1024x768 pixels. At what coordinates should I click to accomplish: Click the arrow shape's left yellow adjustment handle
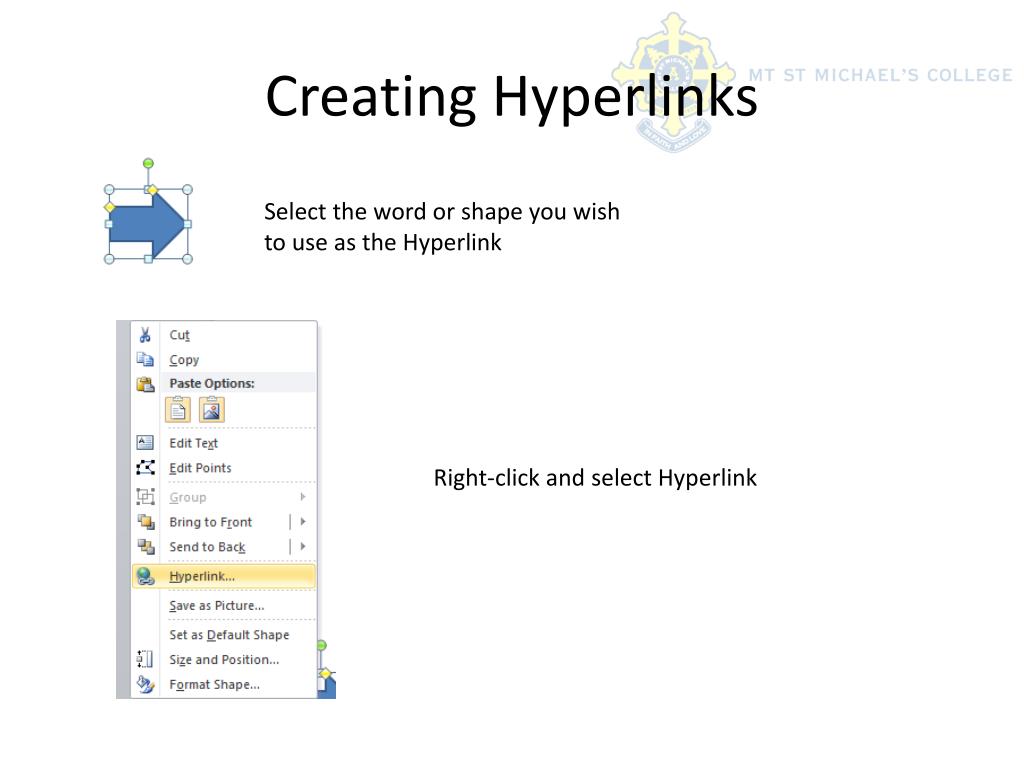coord(109,207)
